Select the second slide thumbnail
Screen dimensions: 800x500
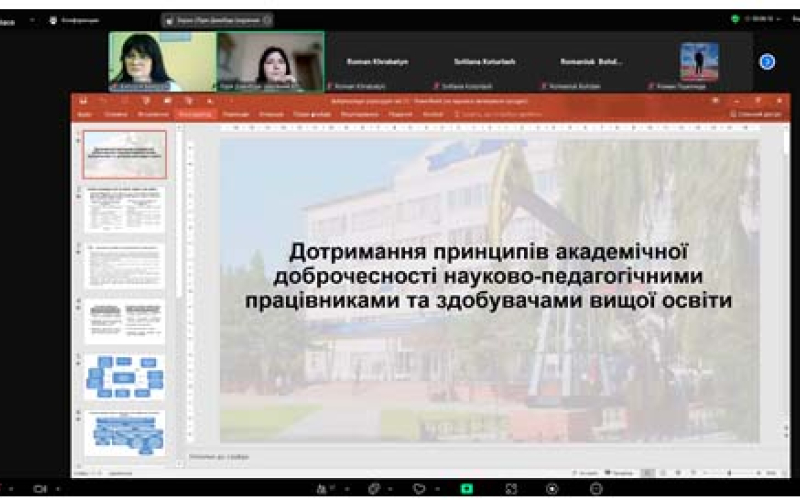coord(125,210)
